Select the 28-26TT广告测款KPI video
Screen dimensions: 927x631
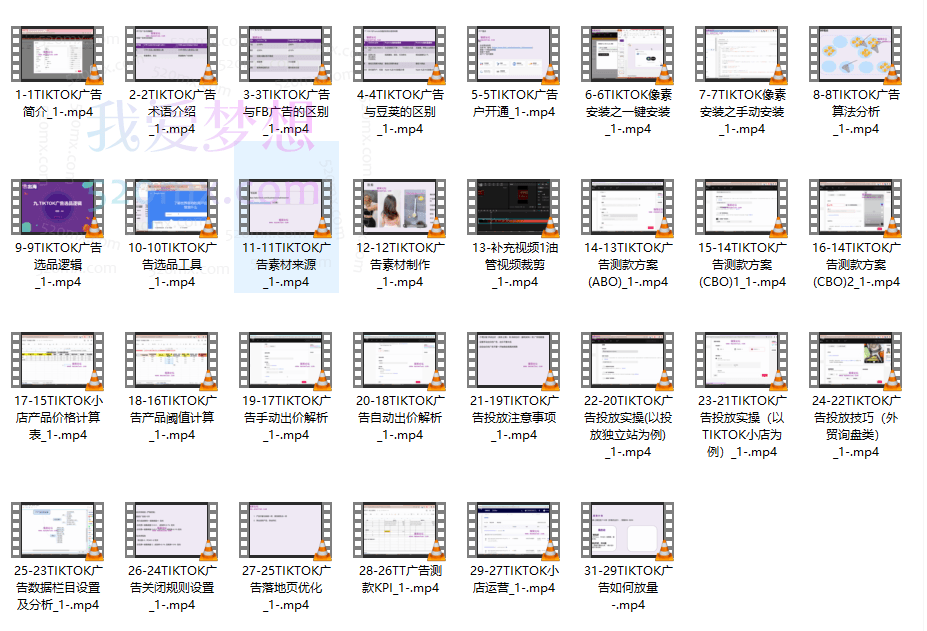click(400, 531)
